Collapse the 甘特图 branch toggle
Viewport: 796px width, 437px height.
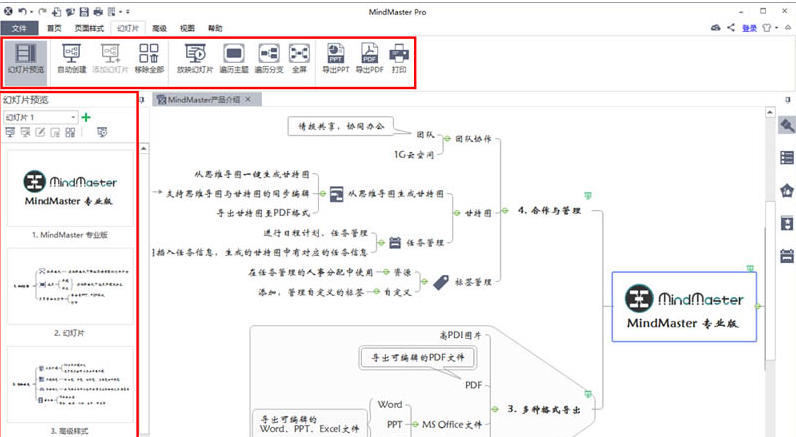[457, 213]
